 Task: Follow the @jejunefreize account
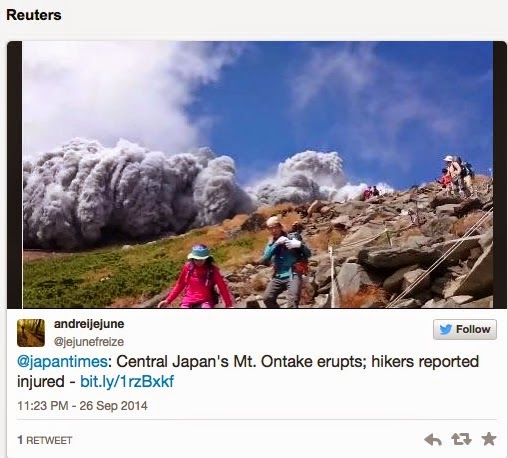tap(465, 329)
